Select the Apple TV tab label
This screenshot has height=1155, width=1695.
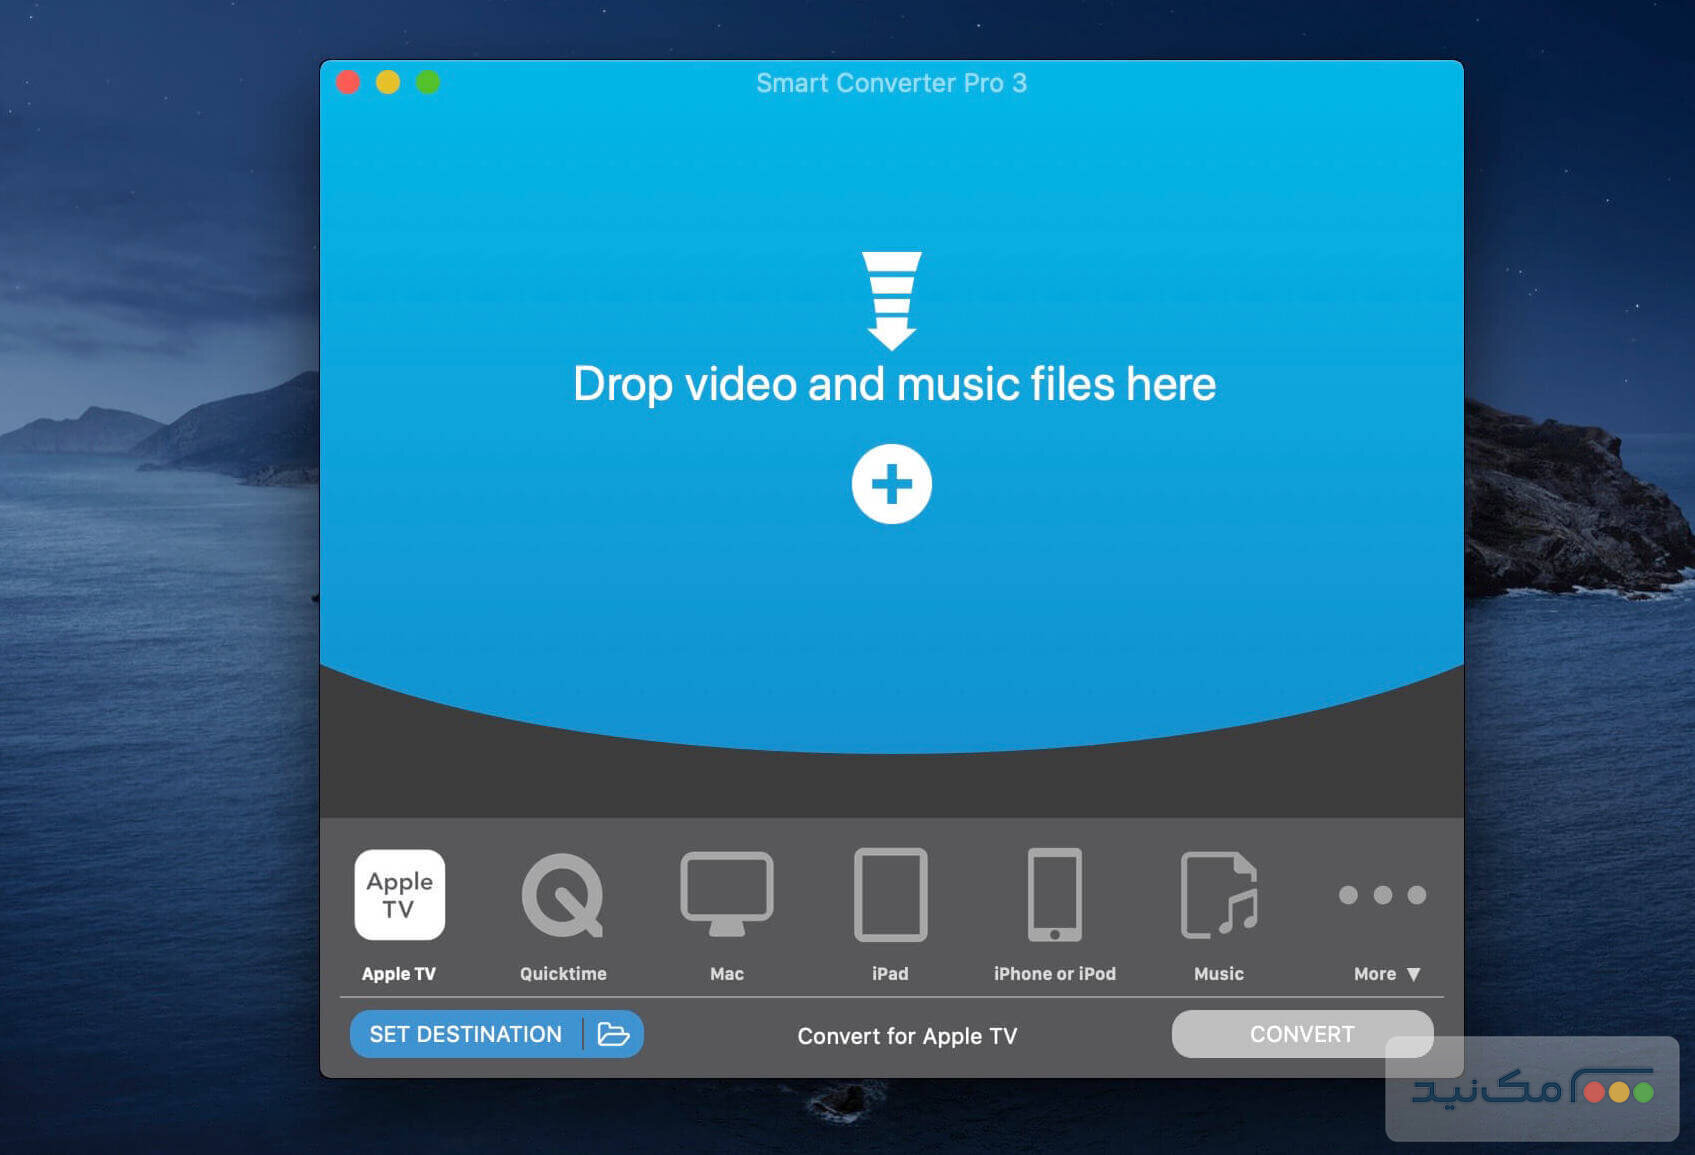tap(399, 972)
